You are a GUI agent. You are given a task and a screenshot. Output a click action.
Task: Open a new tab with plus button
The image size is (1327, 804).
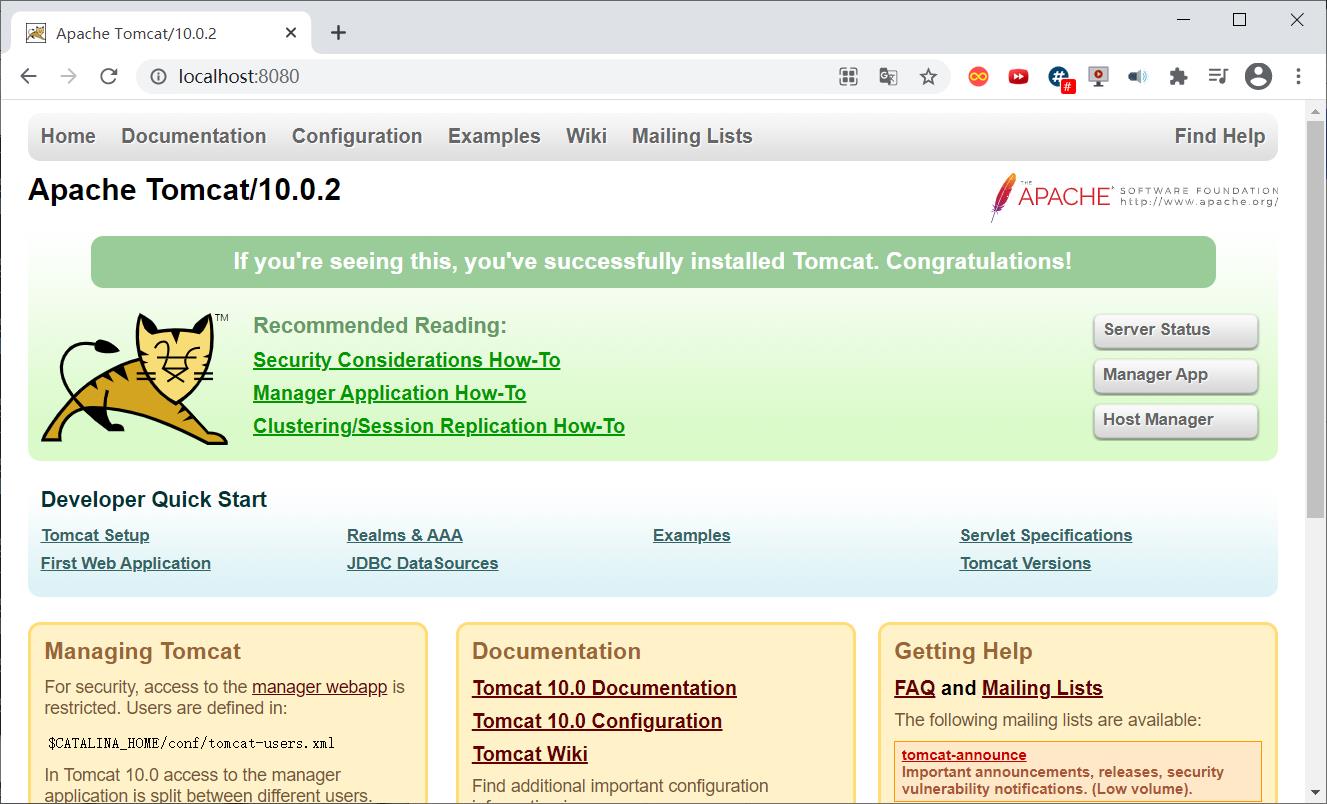click(338, 33)
